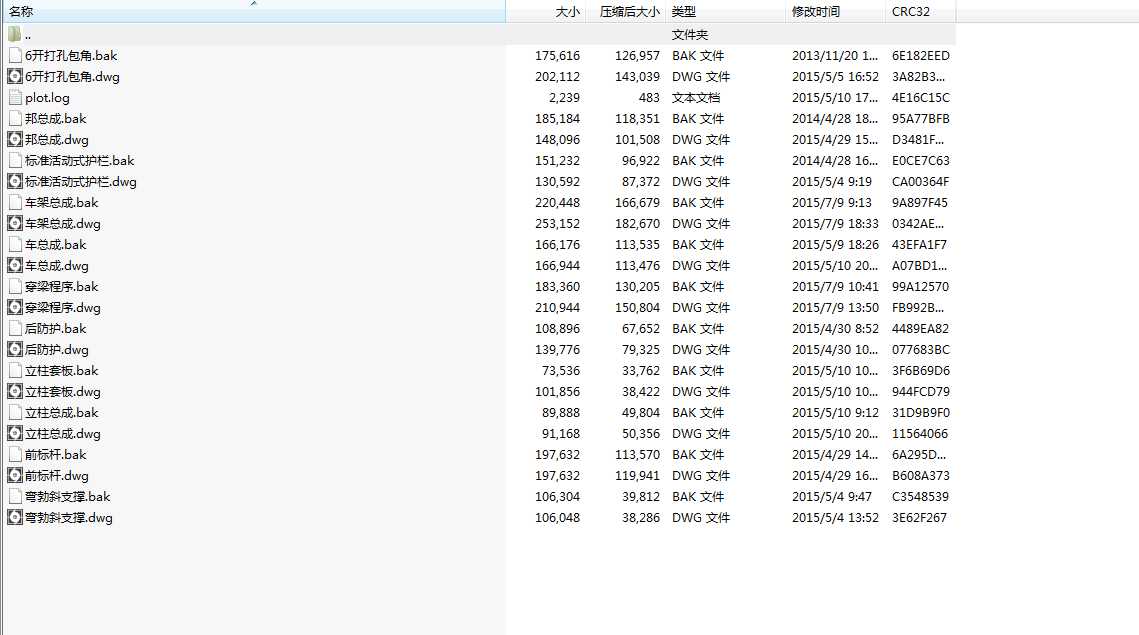Click the 立柱总成.dwg drawing icon
1139x635 pixels.
15,434
